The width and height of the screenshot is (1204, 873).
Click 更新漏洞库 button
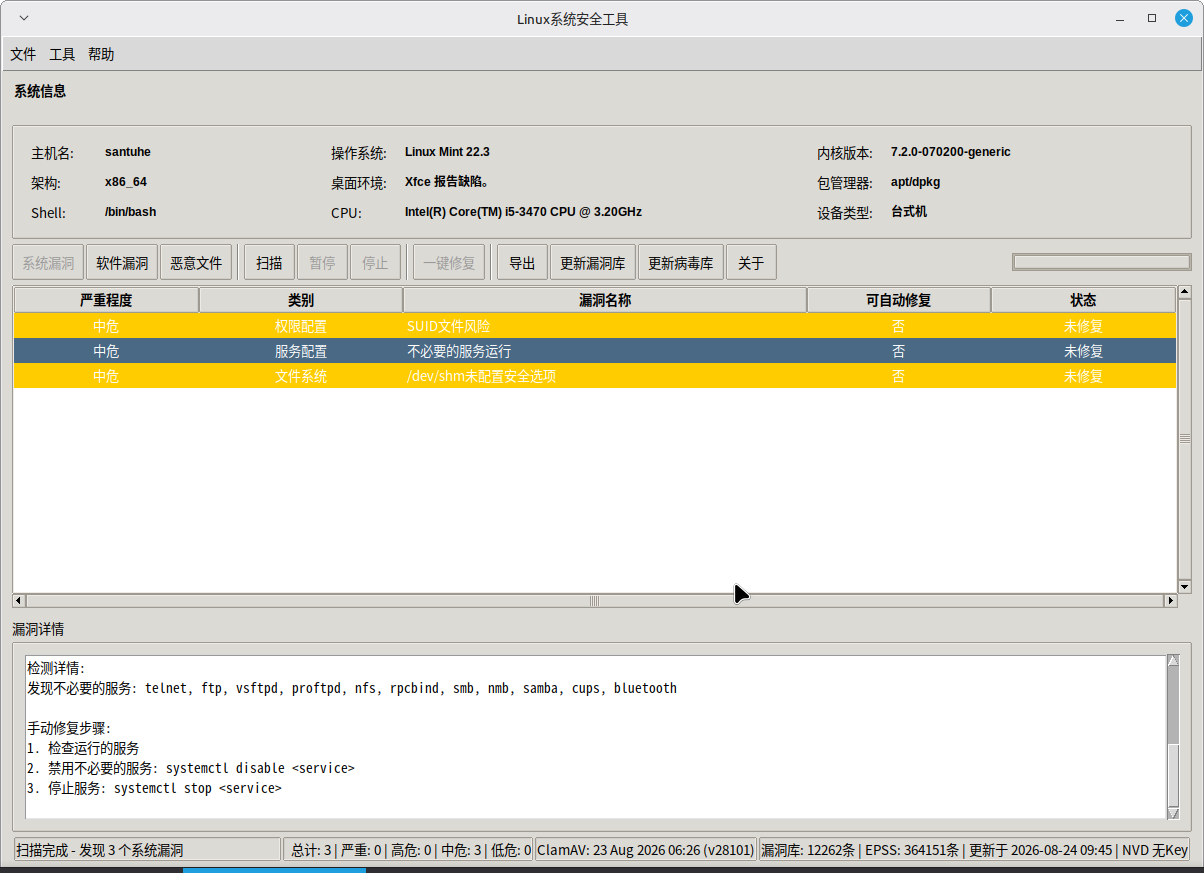pos(593,263)
